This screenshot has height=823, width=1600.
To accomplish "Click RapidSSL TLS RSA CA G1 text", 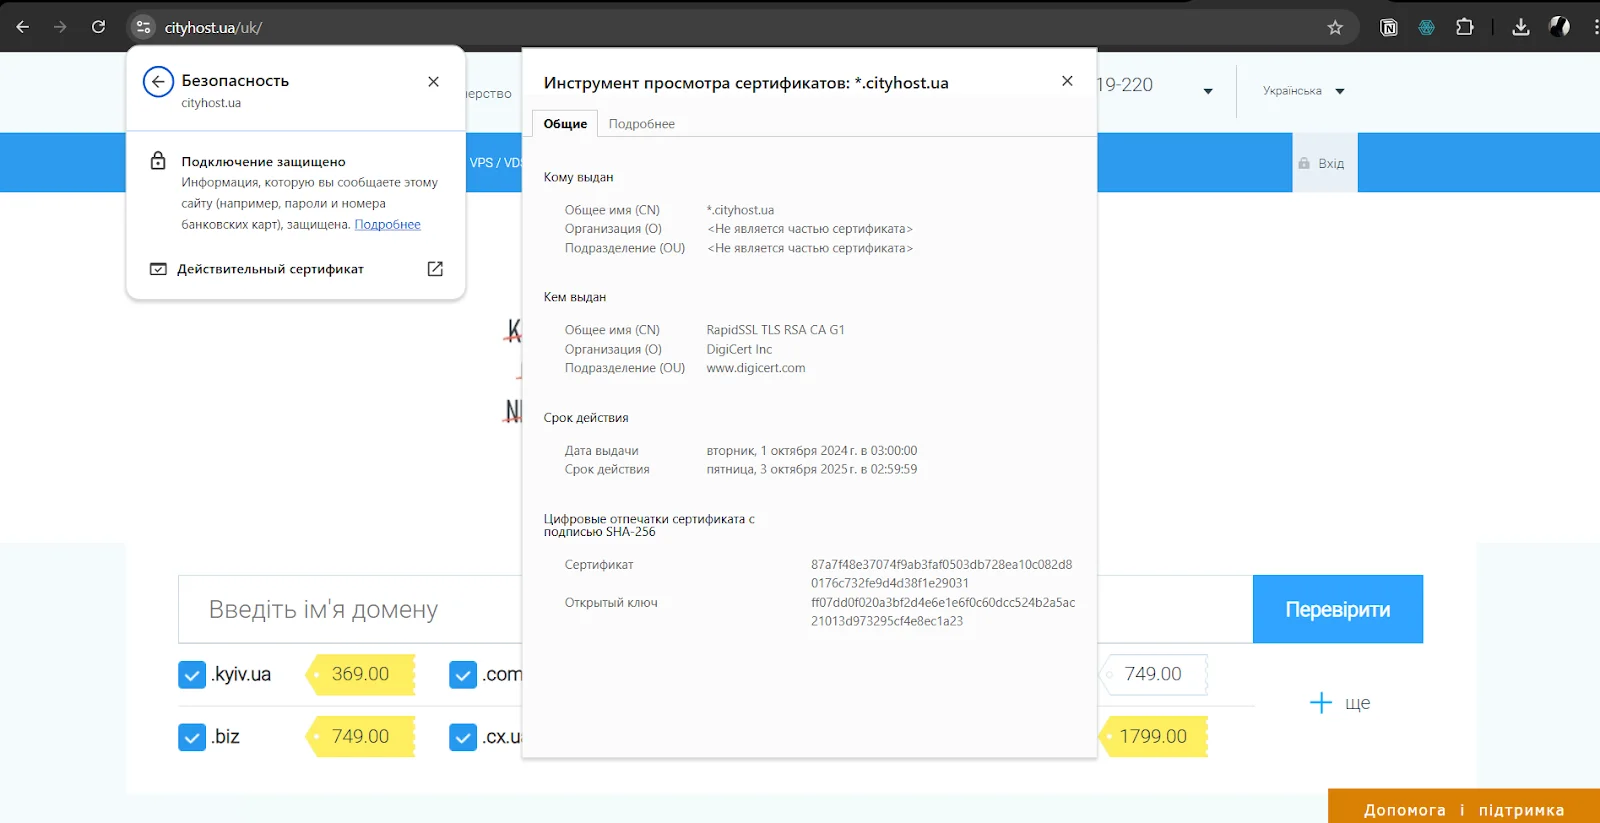I will point(776,330).
